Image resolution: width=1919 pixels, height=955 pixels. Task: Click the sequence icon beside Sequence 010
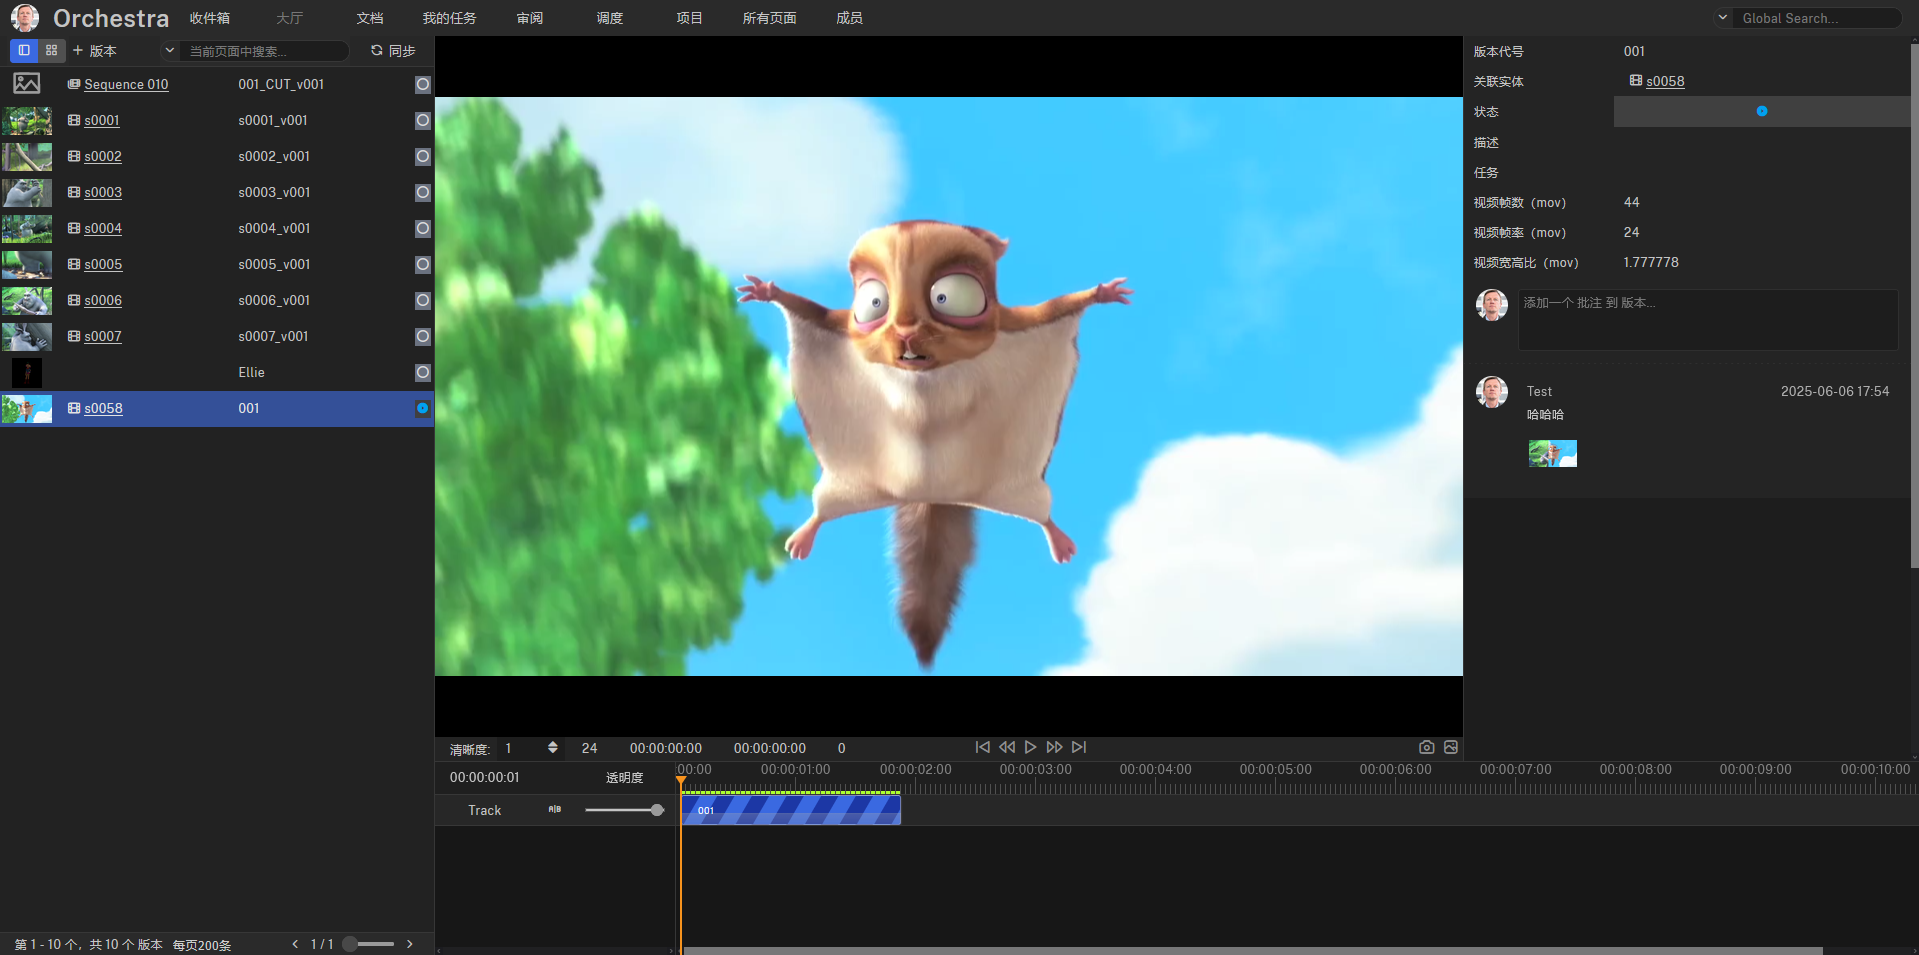[74, 84]
